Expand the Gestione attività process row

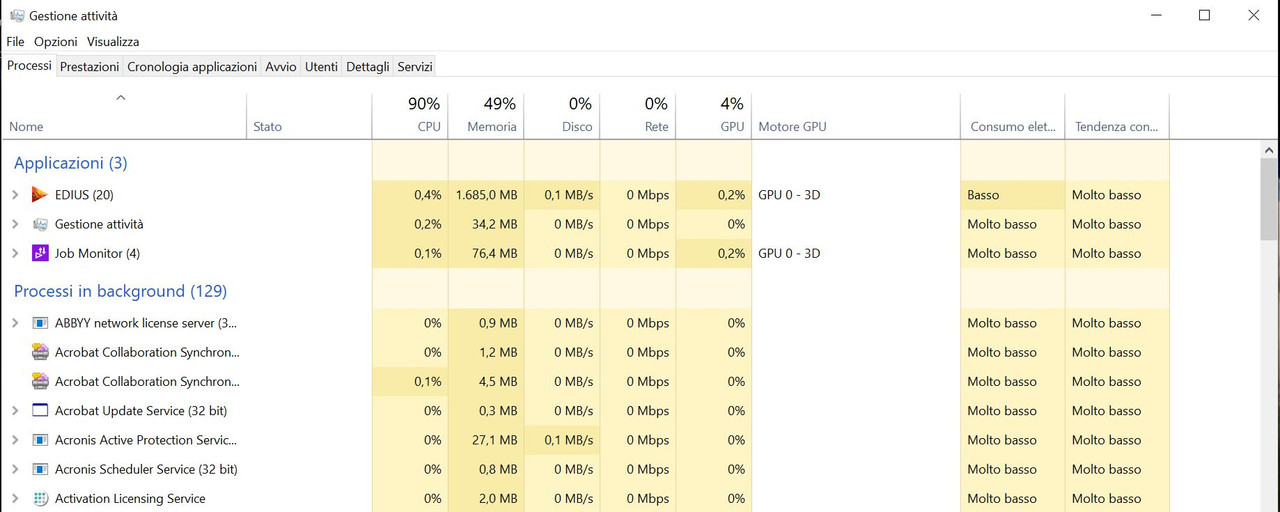point(15,224)
